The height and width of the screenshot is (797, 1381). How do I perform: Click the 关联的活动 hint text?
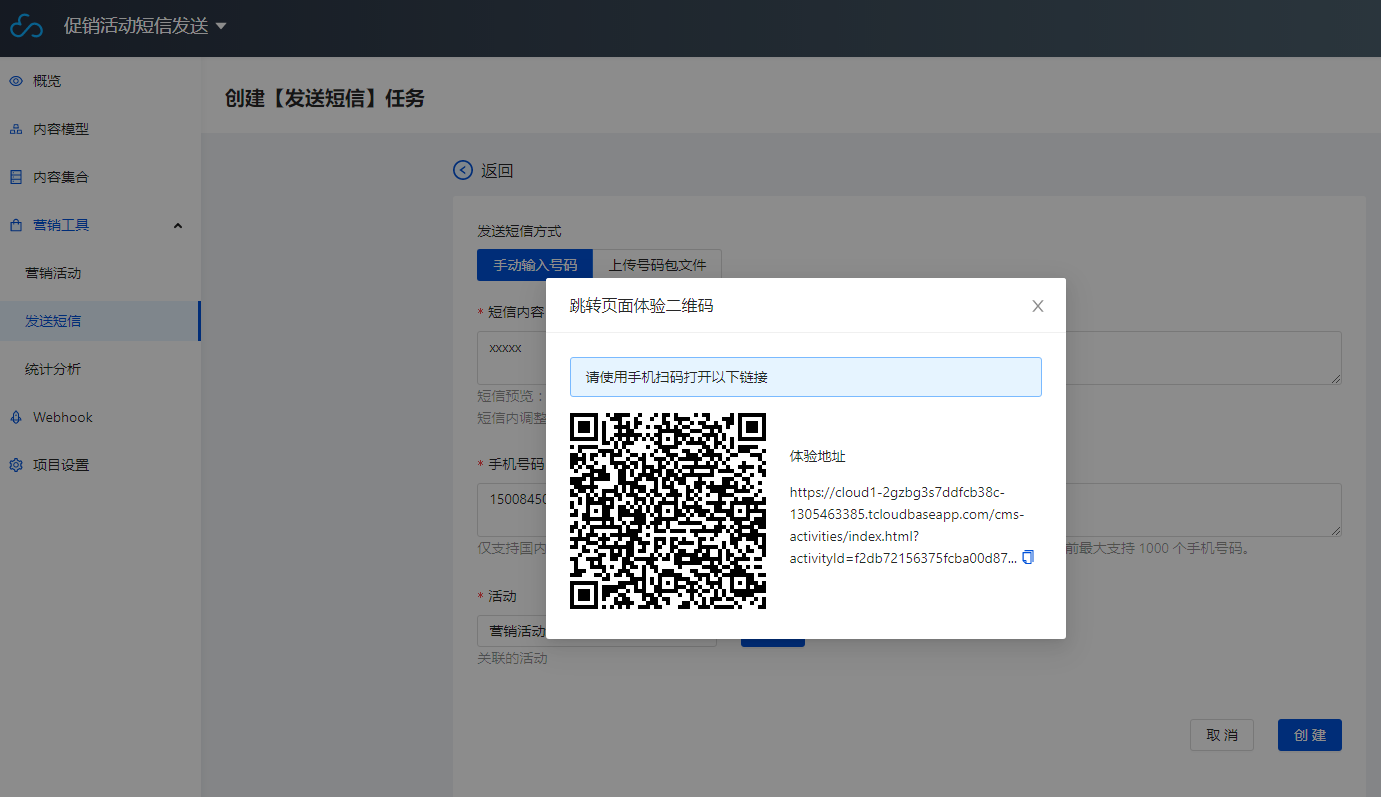click(x=513, y=659)
